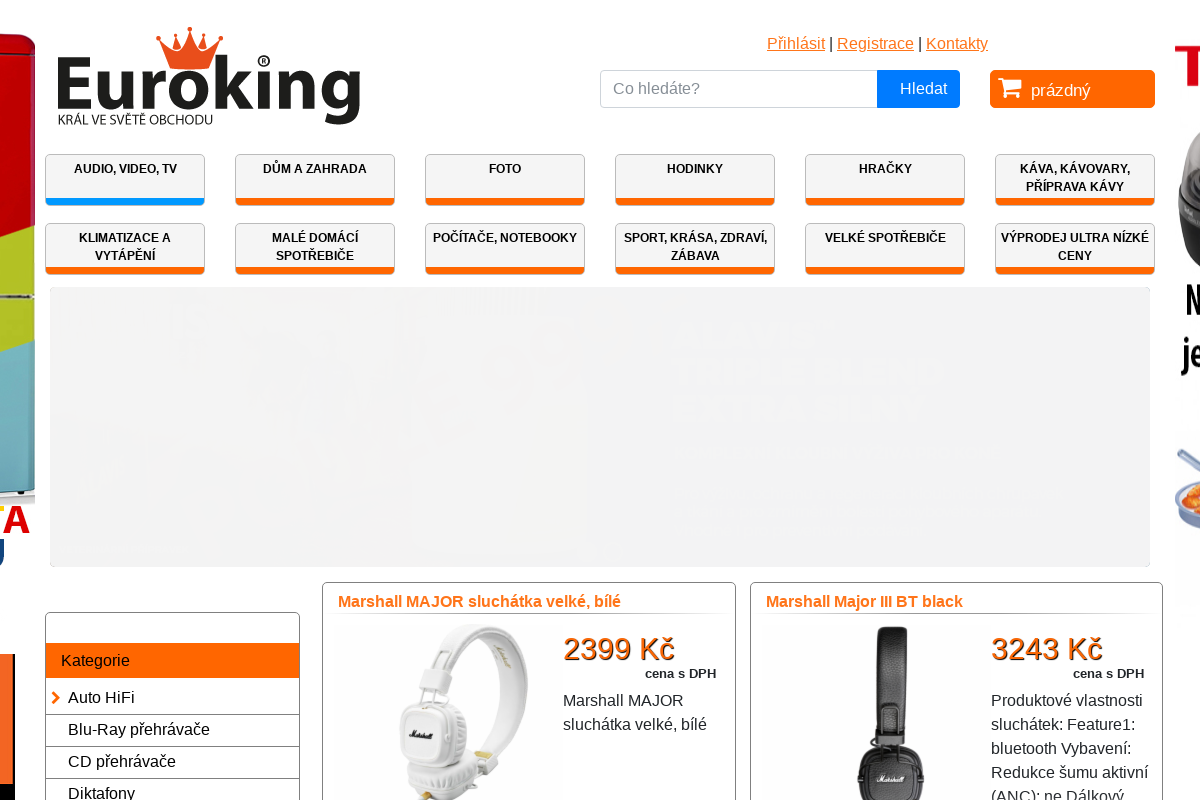
Task: Click the Hledat search button
Action: 918,89
